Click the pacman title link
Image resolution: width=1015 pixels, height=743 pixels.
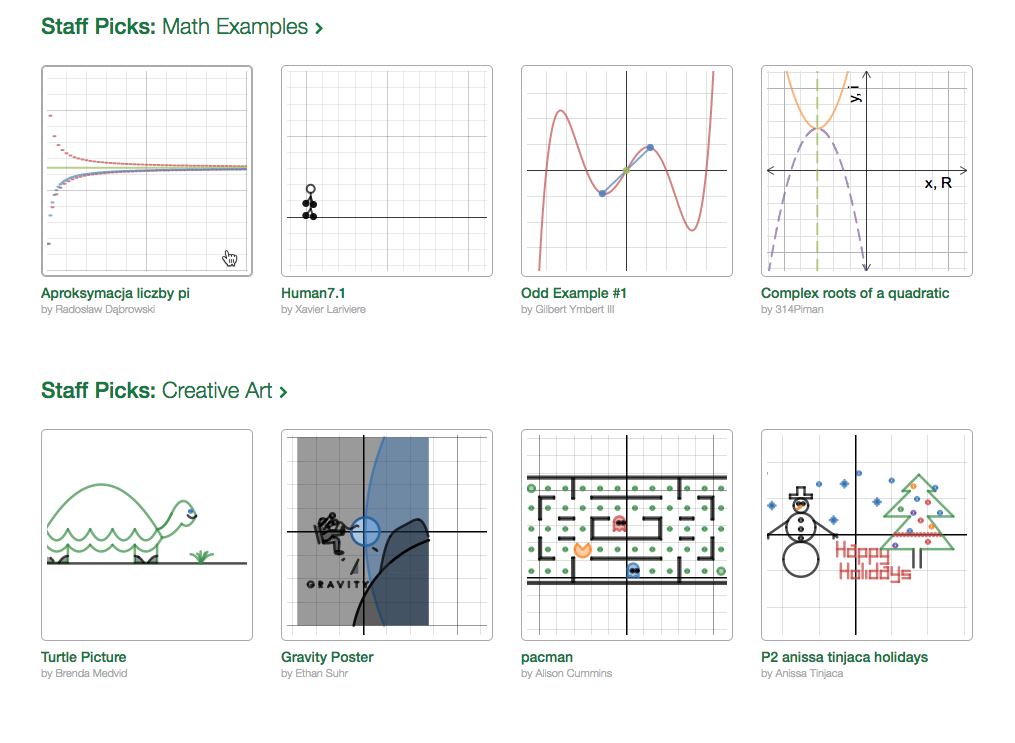pyautogui.click(x=545, y=657)
